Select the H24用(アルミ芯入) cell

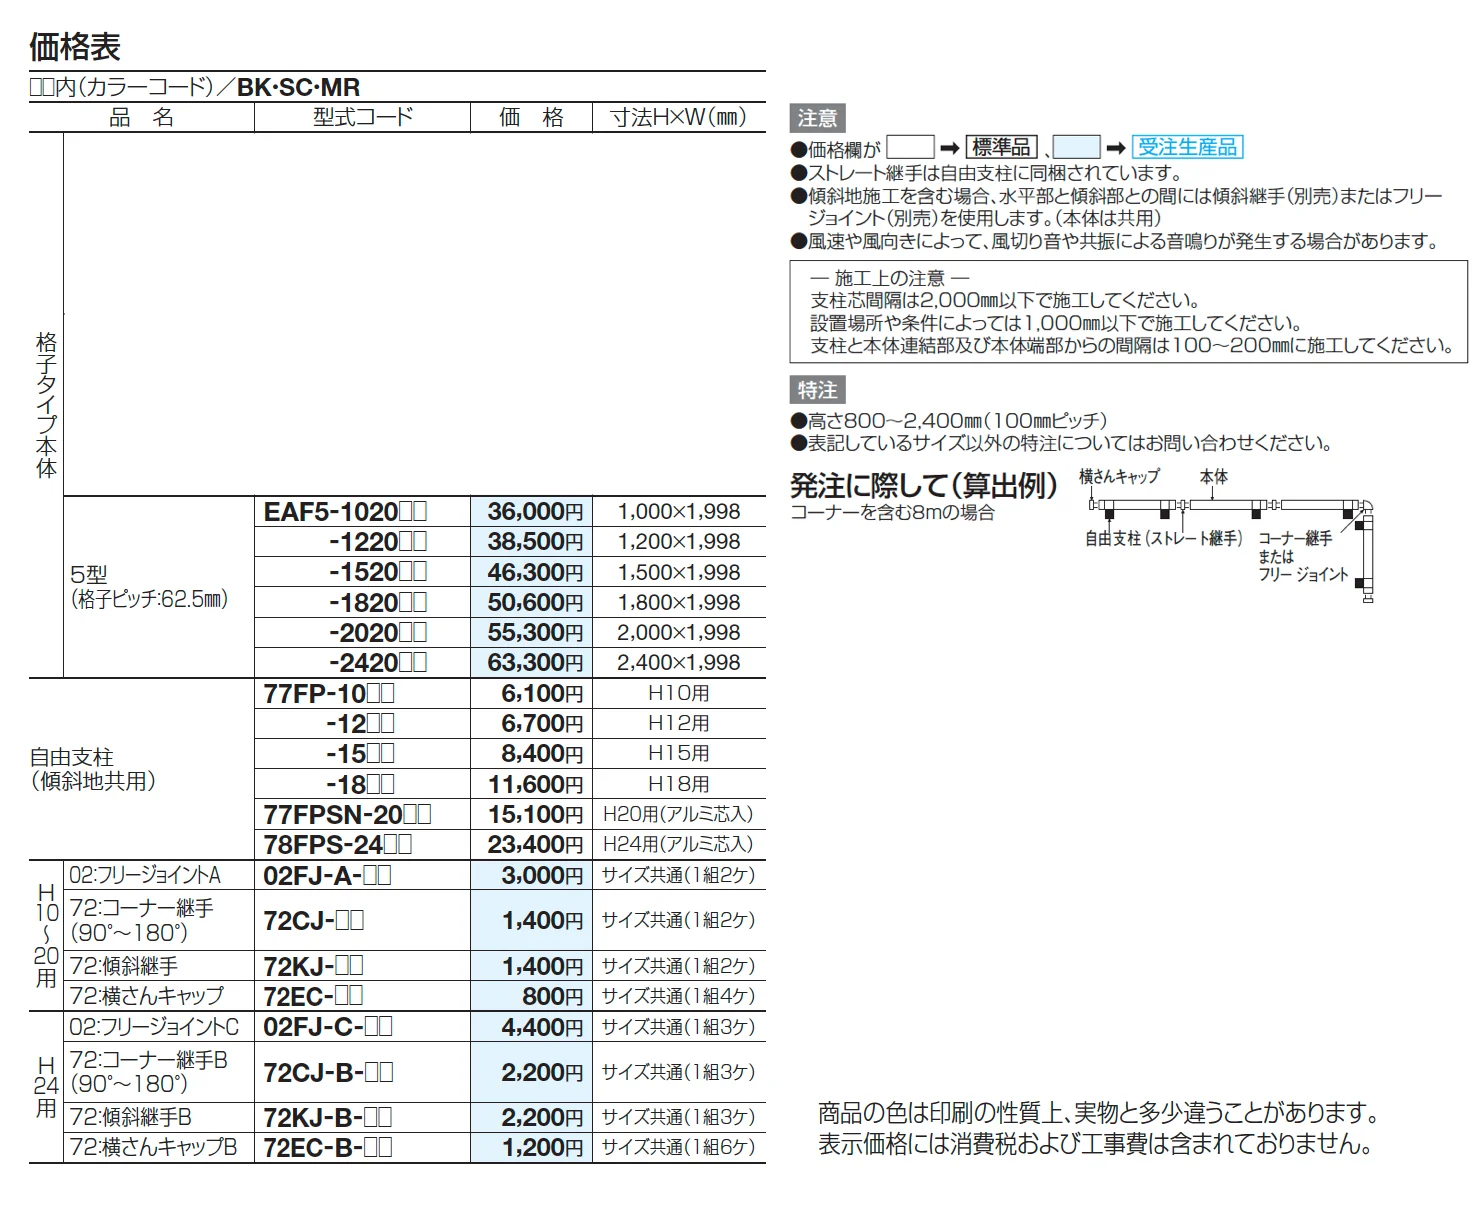point(678,845)
